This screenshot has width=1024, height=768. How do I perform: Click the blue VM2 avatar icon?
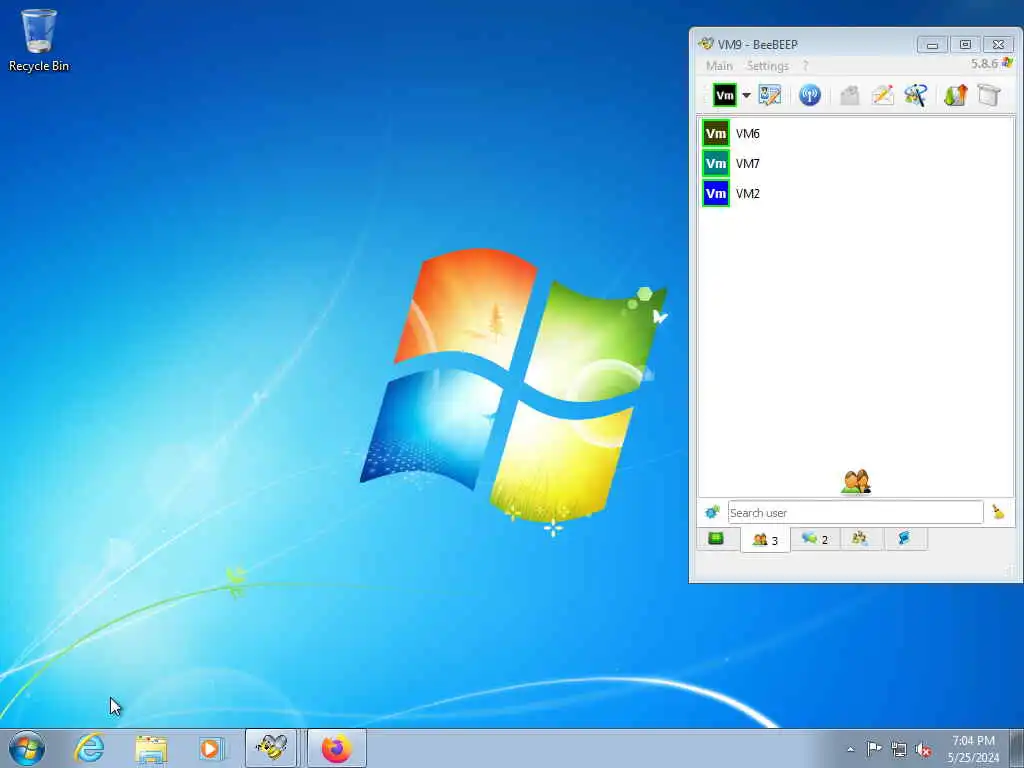pyautogui.click(x=716, y=193)
